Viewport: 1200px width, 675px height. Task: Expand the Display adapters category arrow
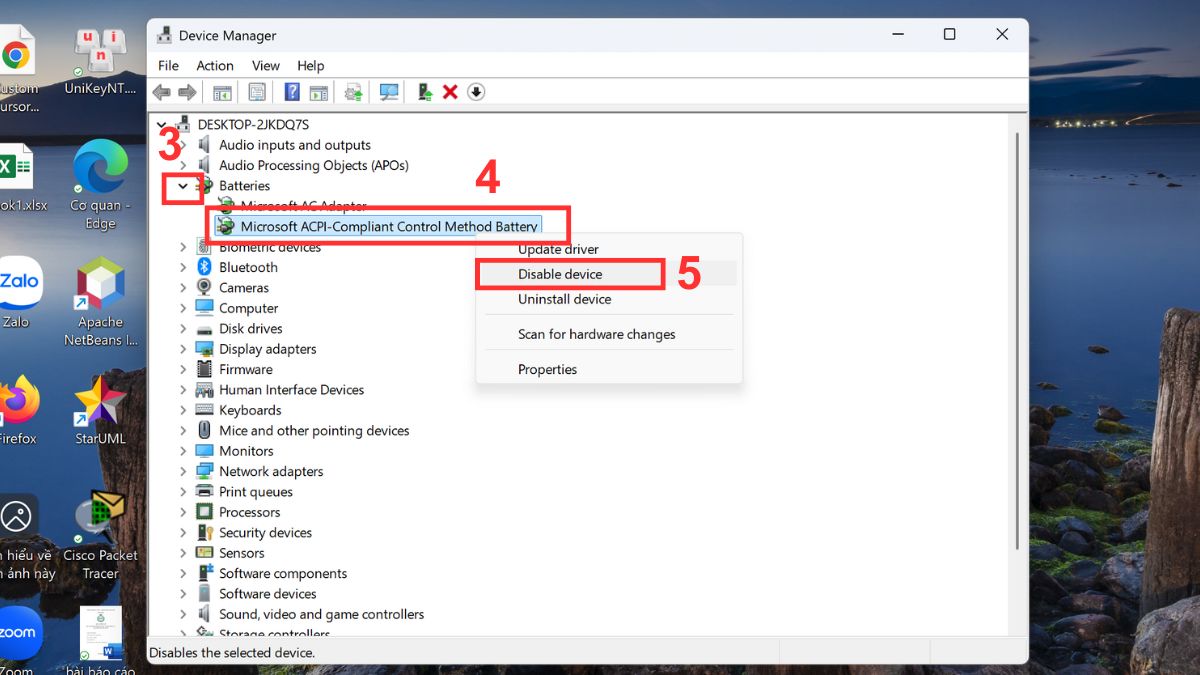(x=183, y=349)
